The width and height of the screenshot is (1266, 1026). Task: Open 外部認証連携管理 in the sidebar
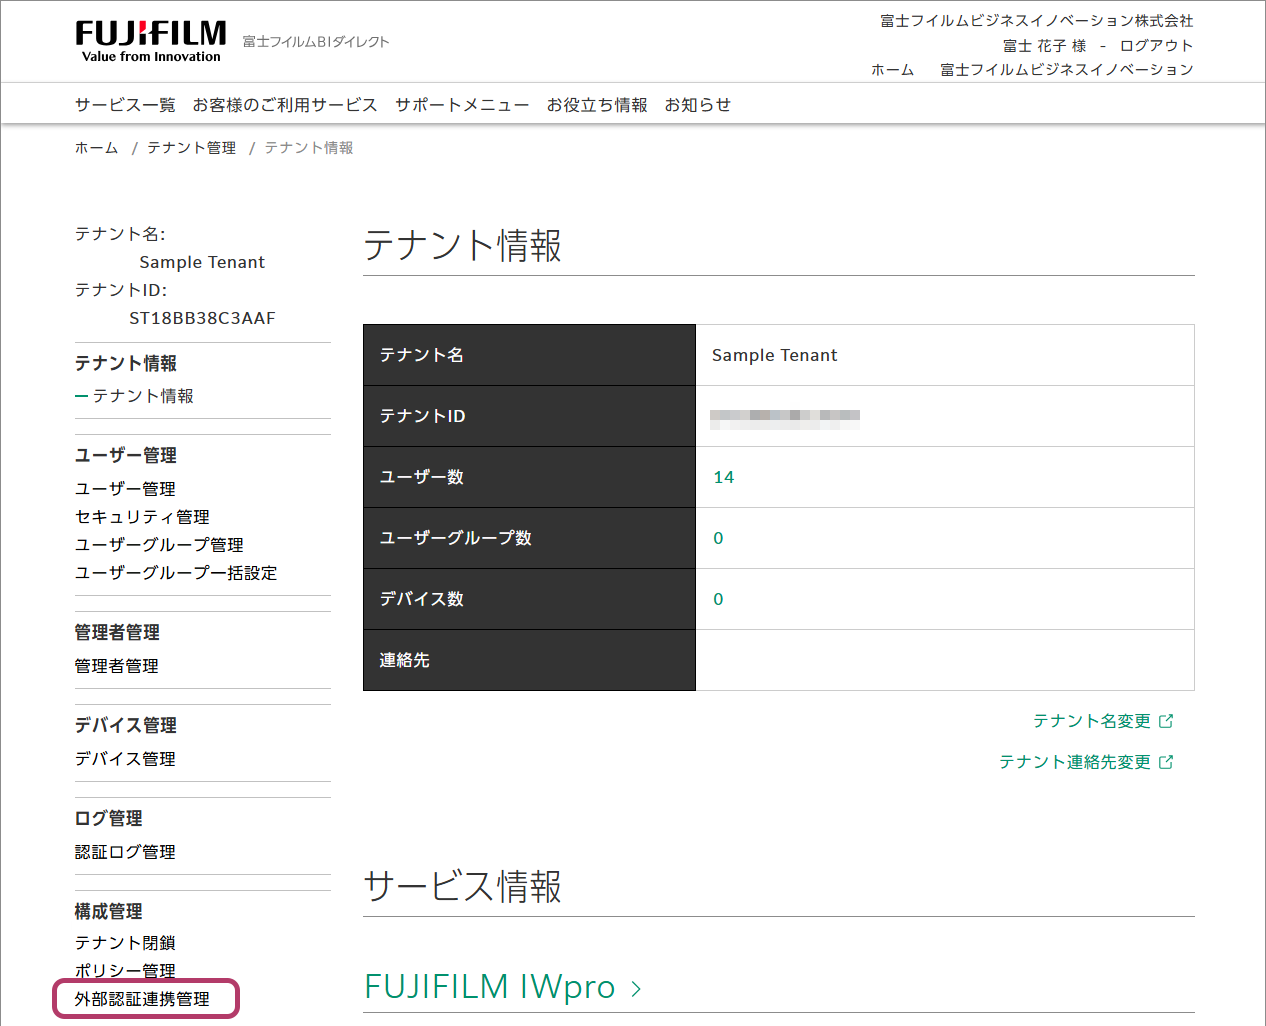pyautogui.click(x=142, y=999)
